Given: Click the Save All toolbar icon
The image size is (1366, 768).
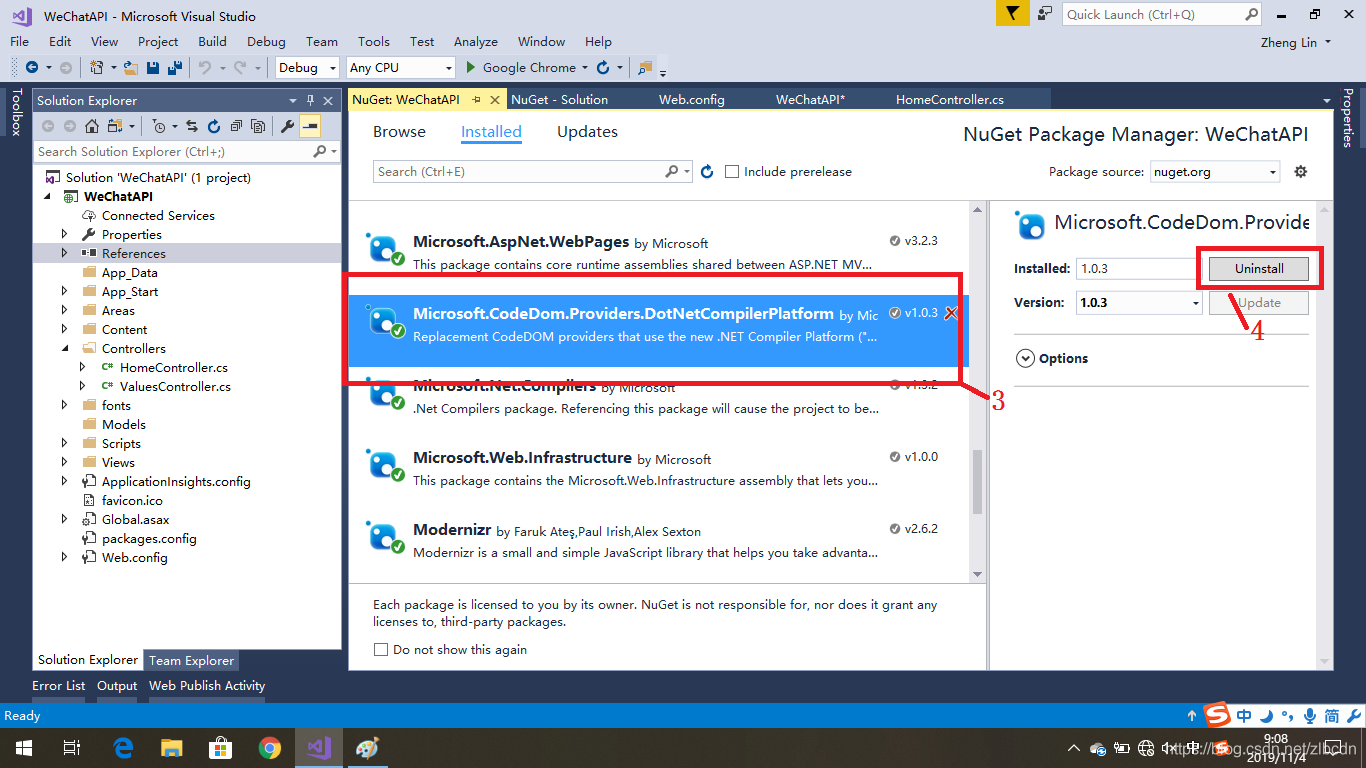Looking at the screenshot, I should [174, 68].
